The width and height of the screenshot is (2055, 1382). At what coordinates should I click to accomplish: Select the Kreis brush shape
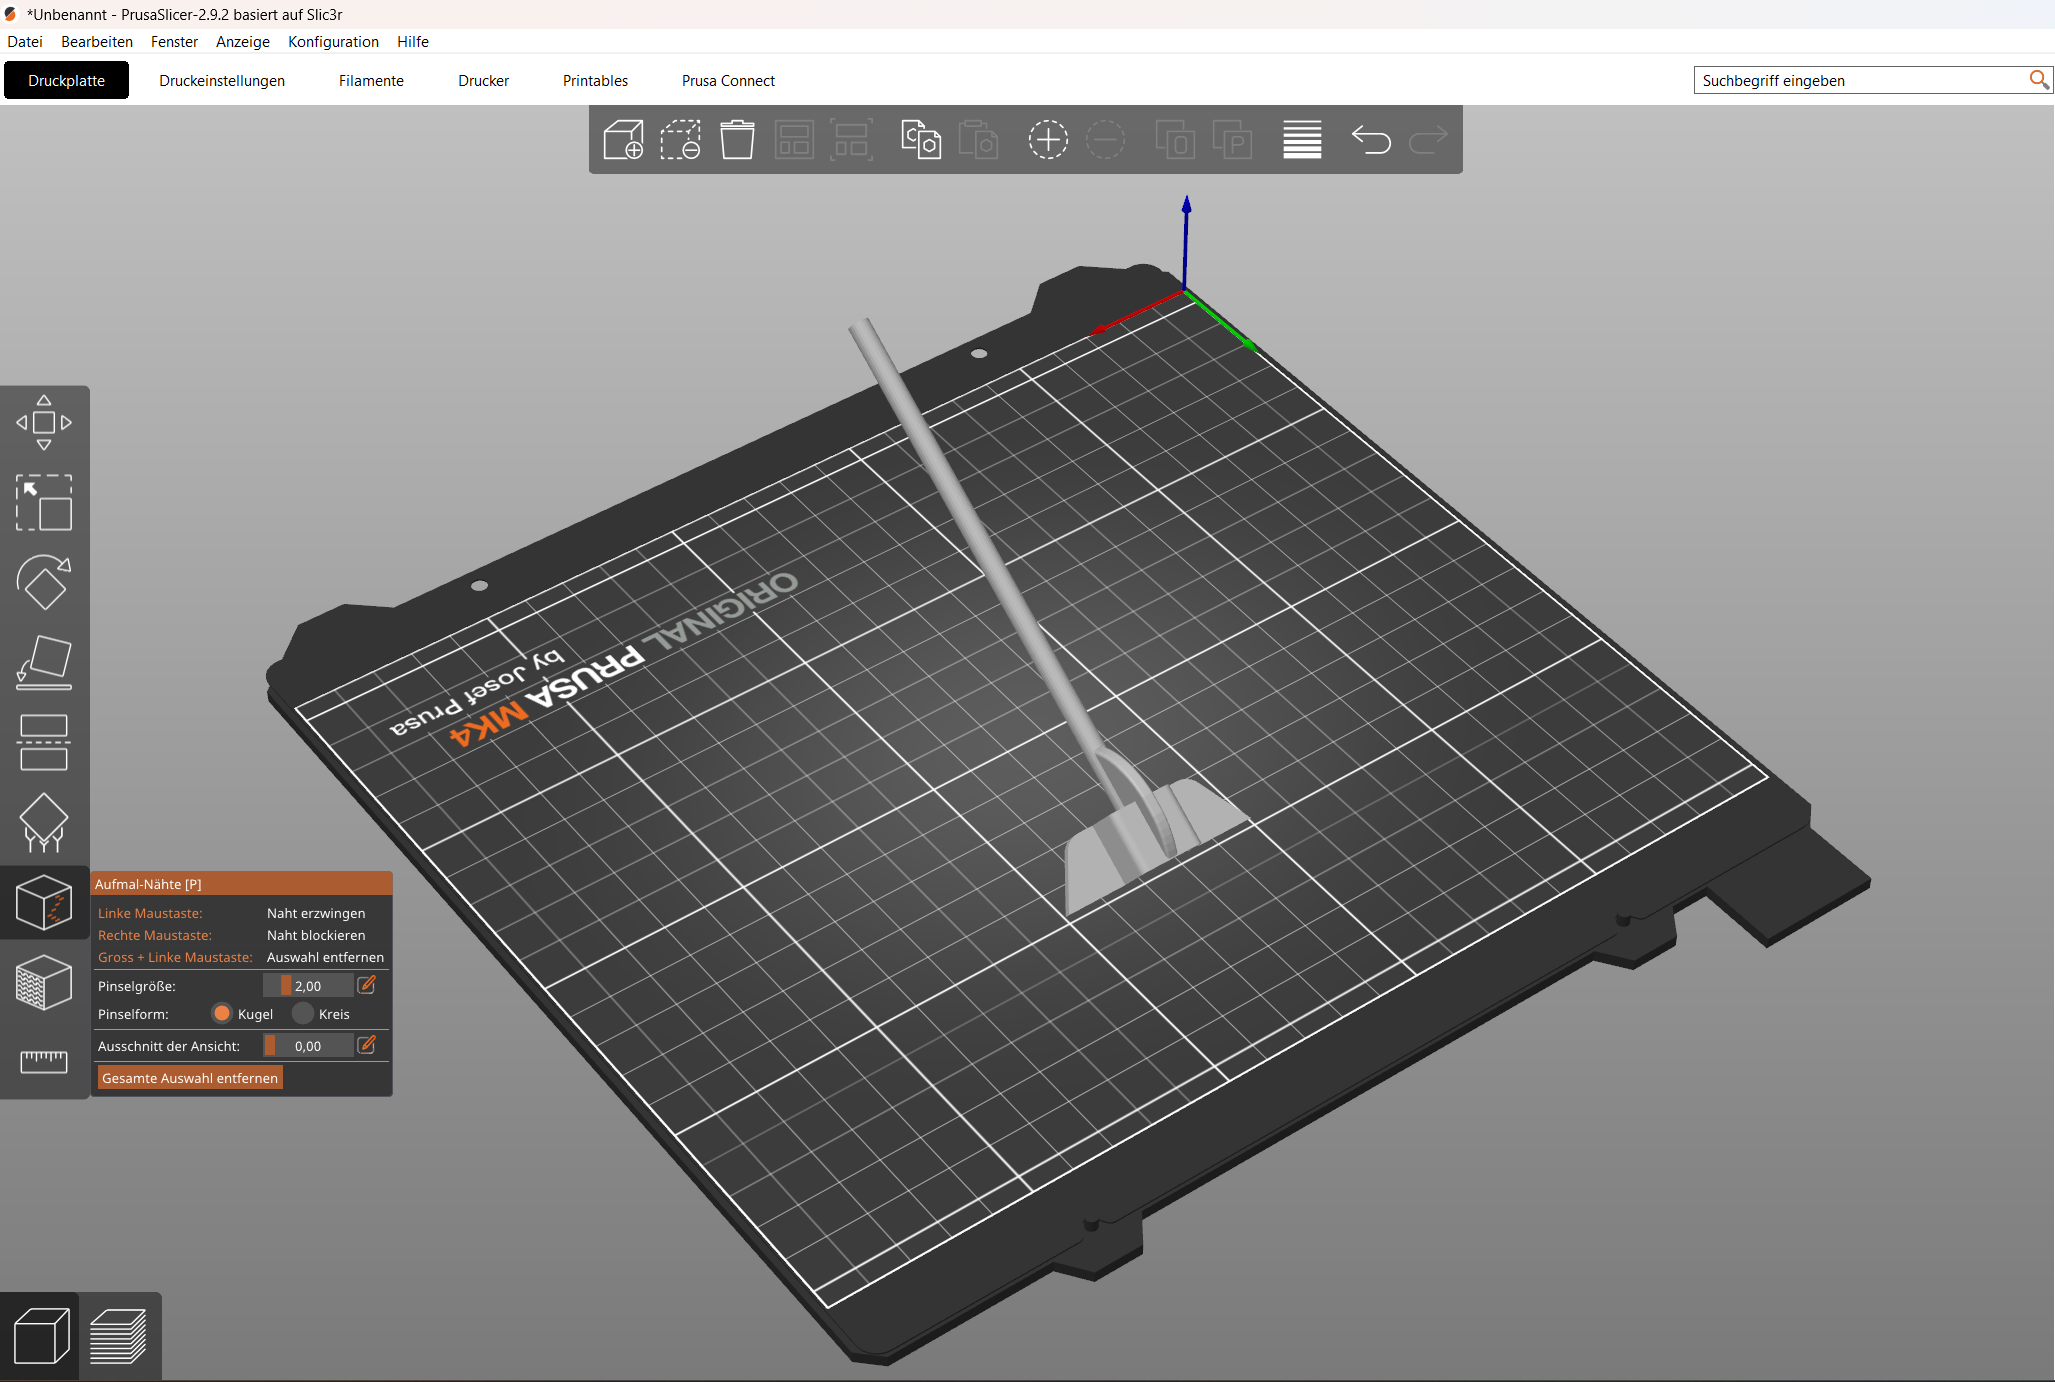(x=322, y=1014)
